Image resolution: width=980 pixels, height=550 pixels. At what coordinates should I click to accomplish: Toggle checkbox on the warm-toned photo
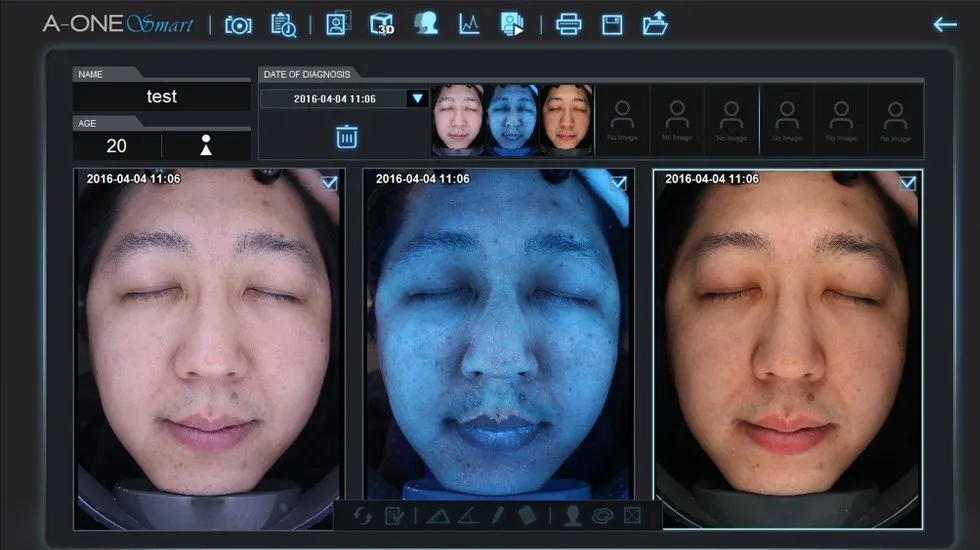[907, 183]
